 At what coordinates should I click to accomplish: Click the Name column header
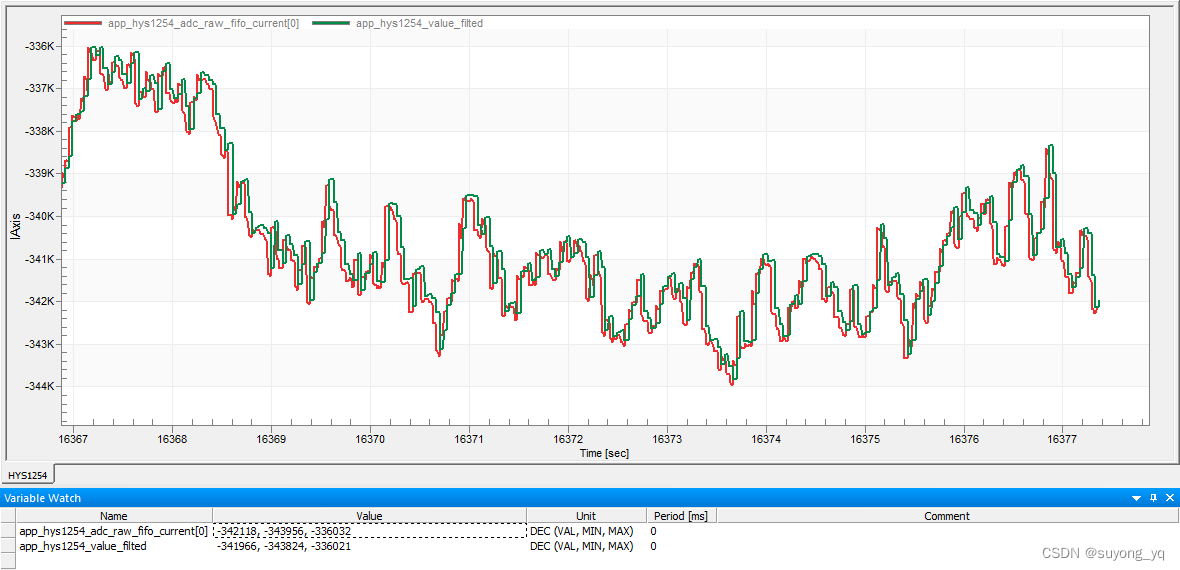click(x=114, y=516)
